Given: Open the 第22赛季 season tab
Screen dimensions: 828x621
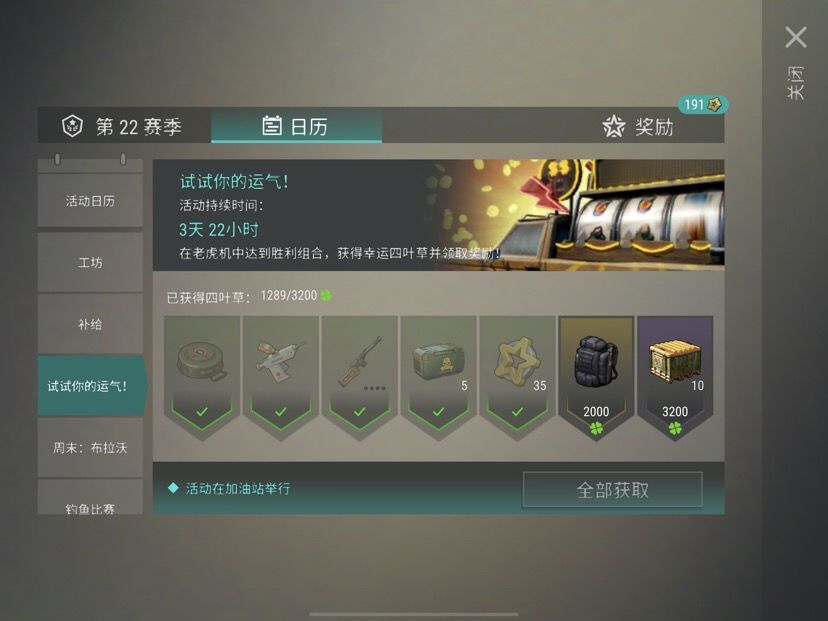Looking at the screenshot, I should point(124,126).
